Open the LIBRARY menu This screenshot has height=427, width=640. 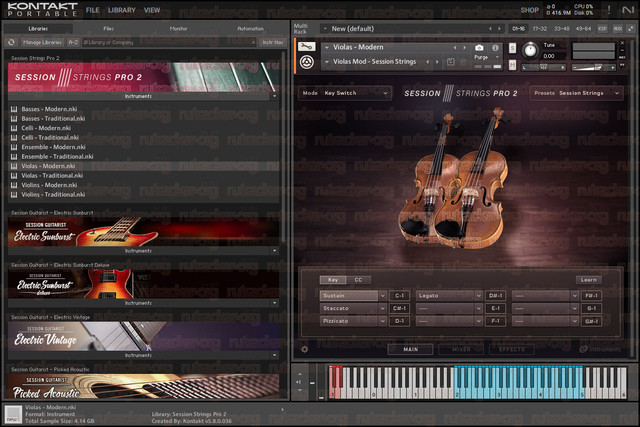click(x=122, y=10)
